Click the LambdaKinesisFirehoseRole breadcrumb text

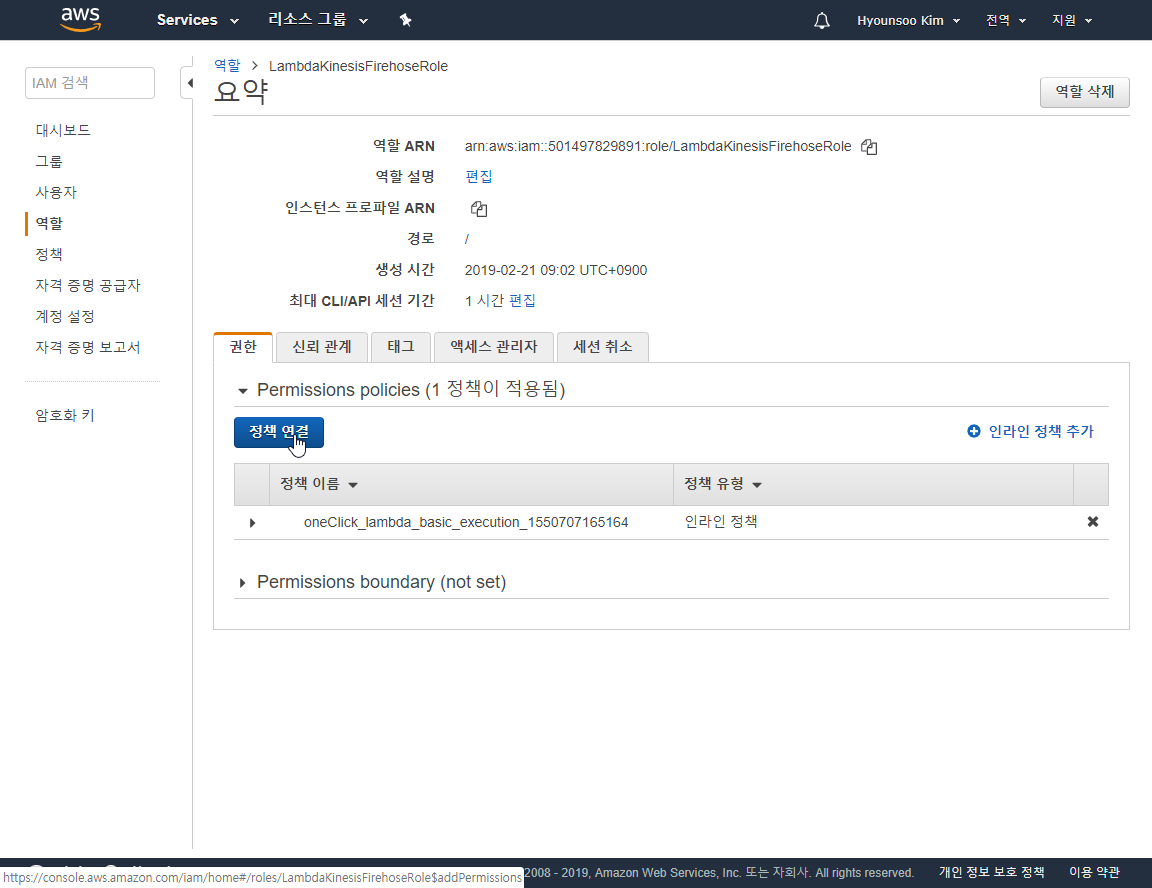pyautogui.click(x=359, y=66)
